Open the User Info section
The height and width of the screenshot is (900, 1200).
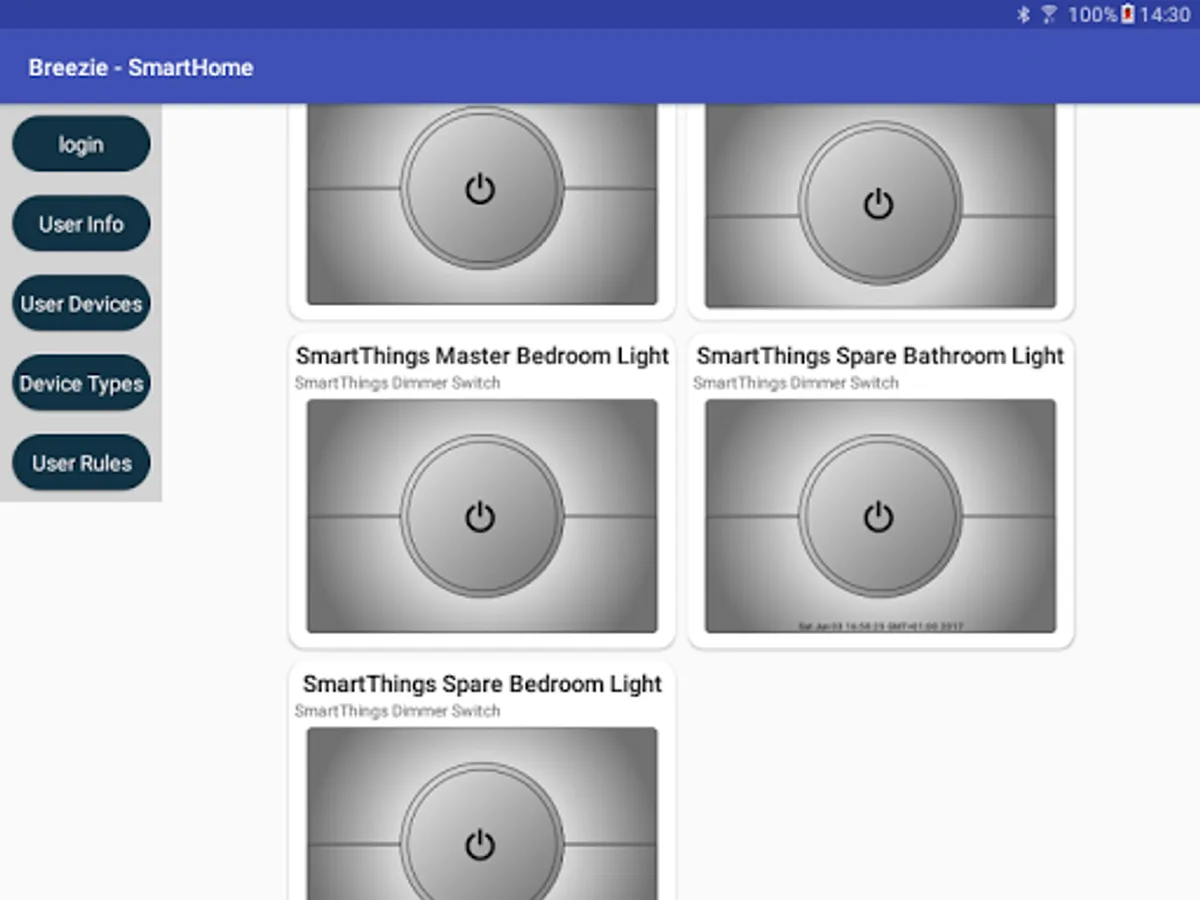tap(81, 224)
